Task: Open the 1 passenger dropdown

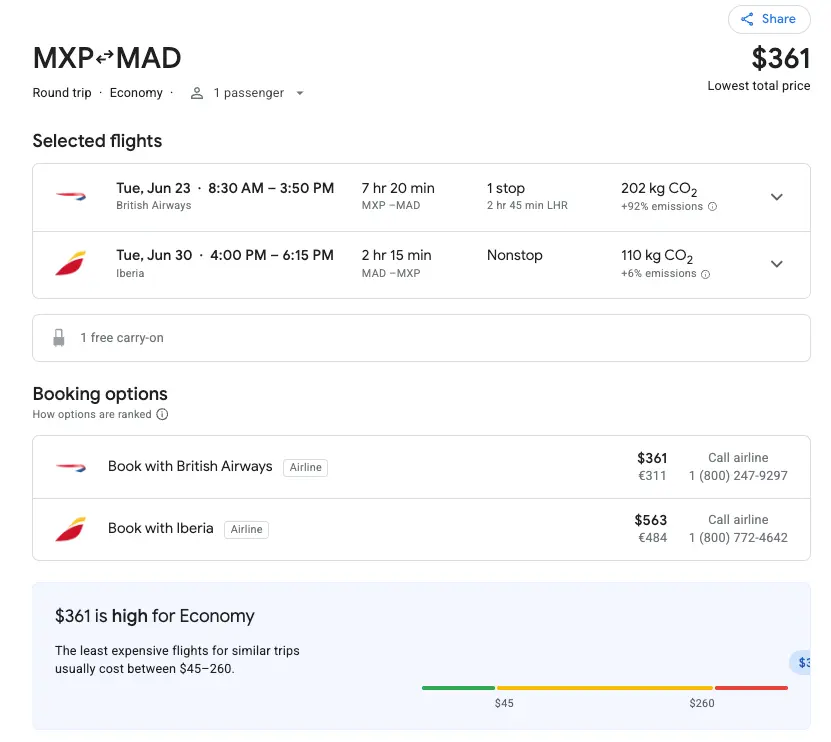Action: [247, 93]
